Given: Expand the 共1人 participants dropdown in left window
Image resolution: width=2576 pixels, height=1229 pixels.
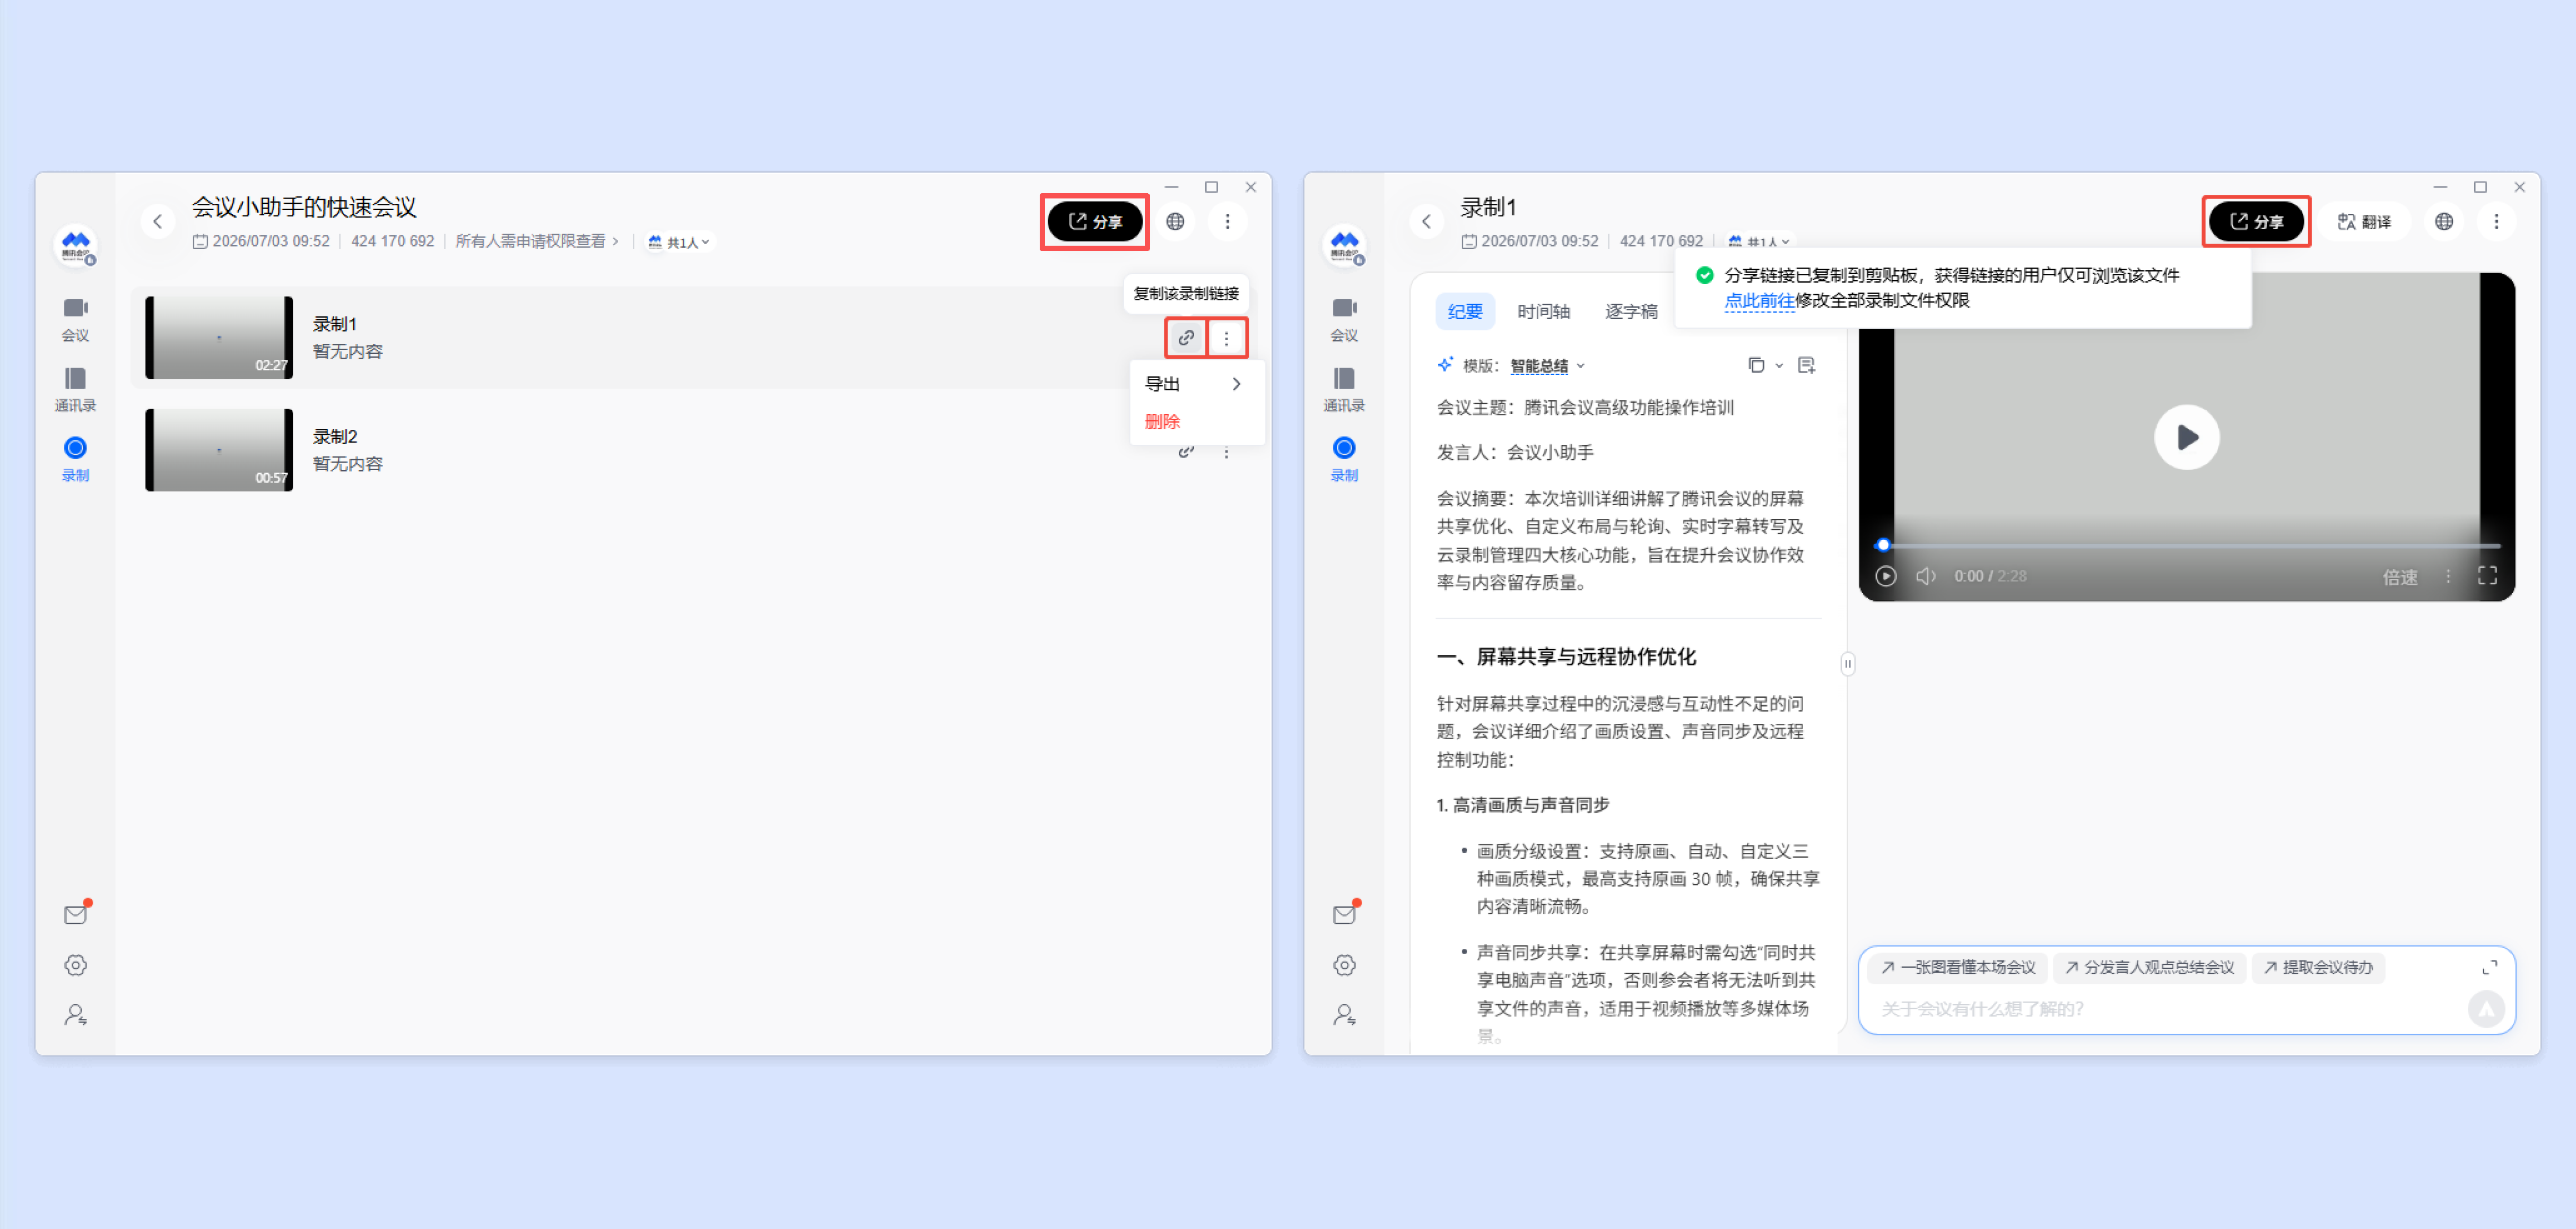Looking at the screenshot, I should 679,242.
